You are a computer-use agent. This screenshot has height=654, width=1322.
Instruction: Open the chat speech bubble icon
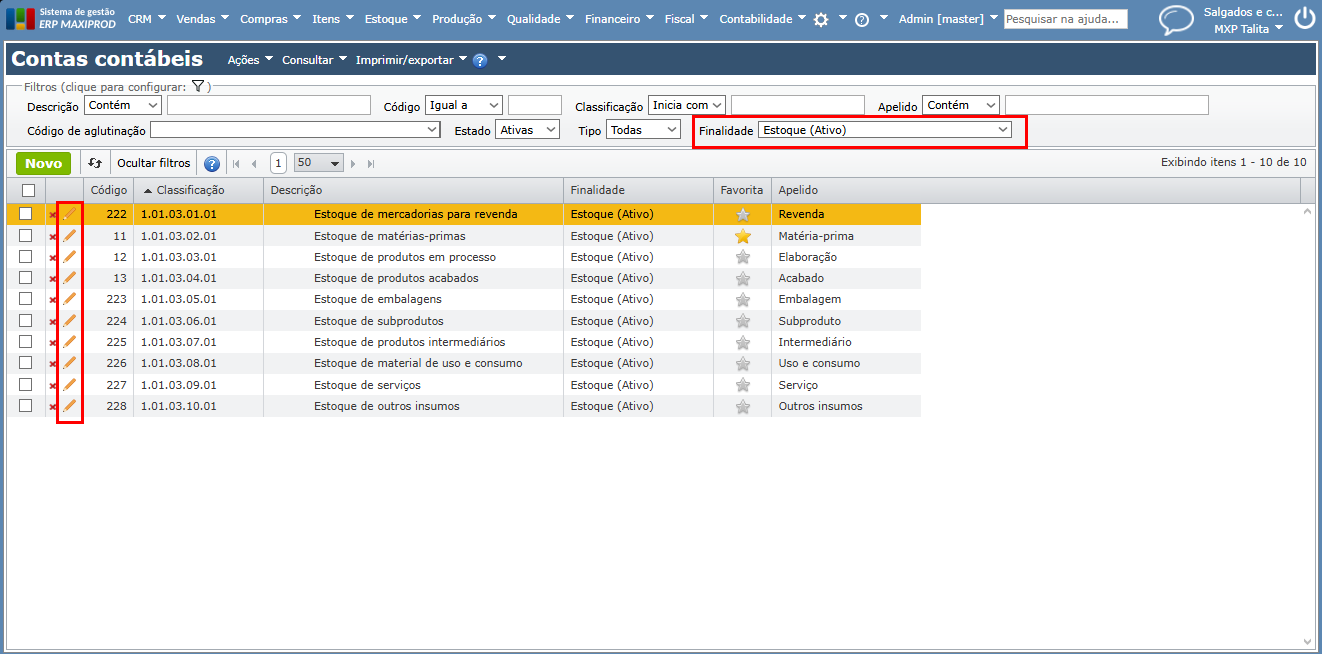[x=1176, y=20]
